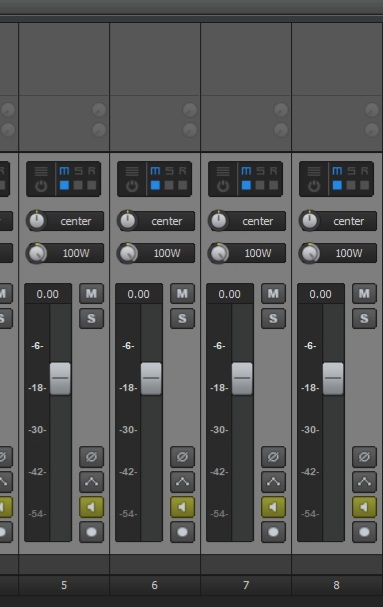
Task: Click the center pan knob on track 6
Action: tap(128, 221)
